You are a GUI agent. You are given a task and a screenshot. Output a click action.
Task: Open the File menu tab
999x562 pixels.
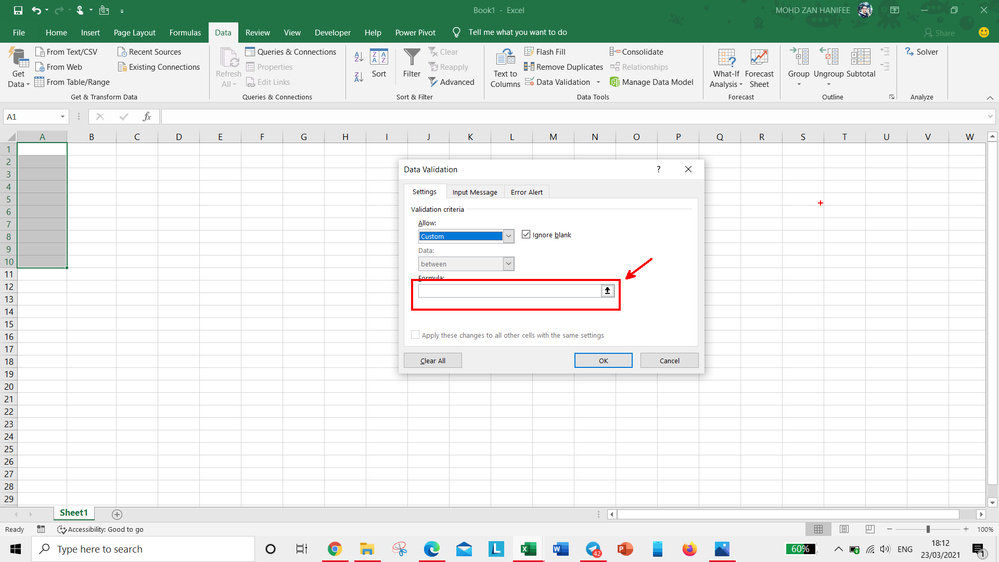pos(19,32)
